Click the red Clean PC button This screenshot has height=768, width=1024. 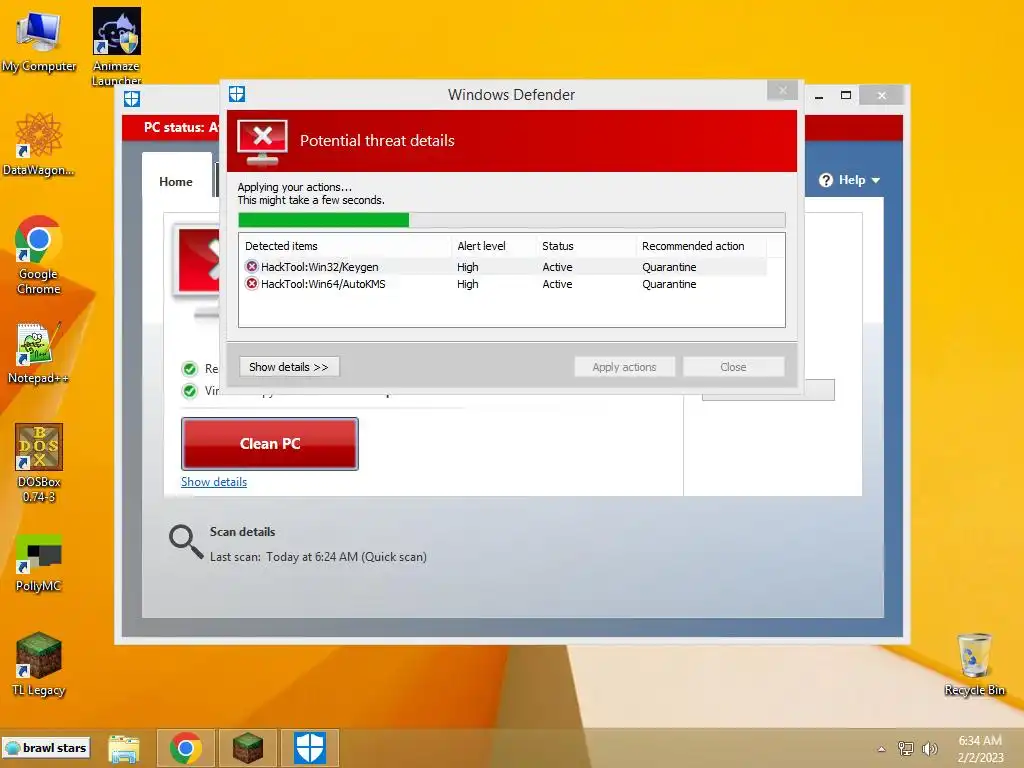(270, 443)
